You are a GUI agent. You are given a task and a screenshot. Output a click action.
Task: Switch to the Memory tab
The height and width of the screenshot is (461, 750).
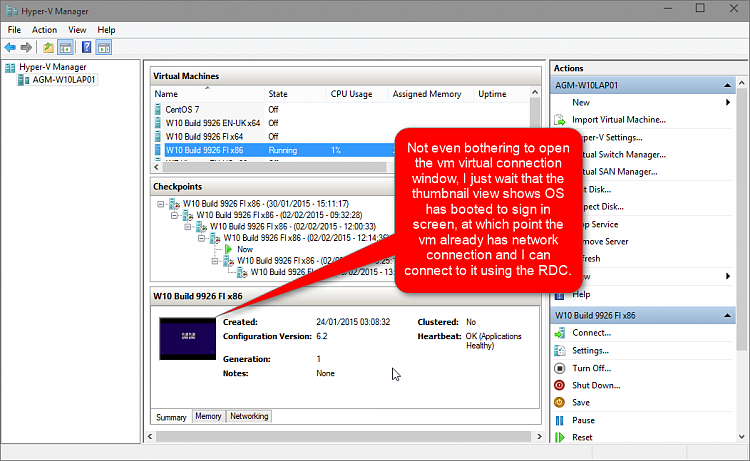point(208,417)
